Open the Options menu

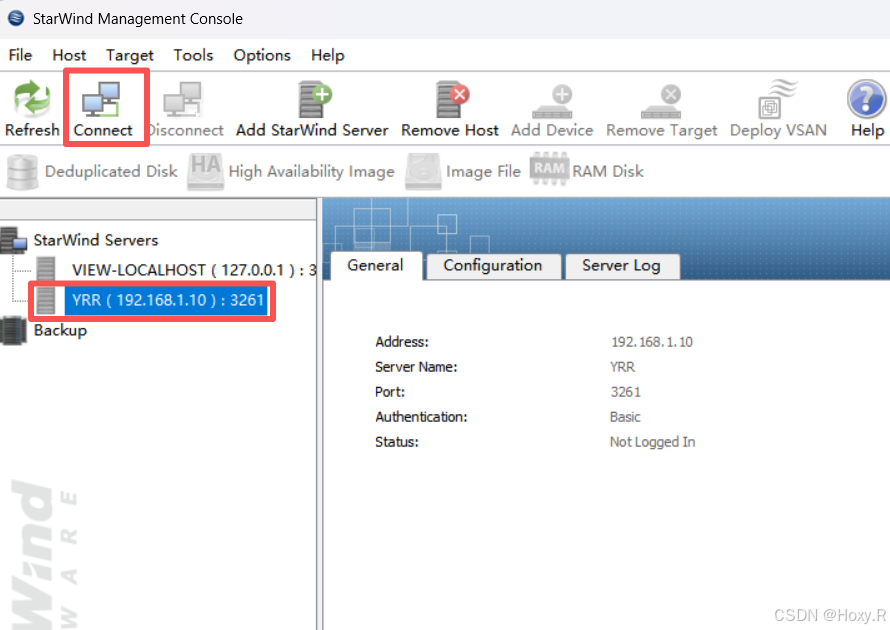[262, 55]
